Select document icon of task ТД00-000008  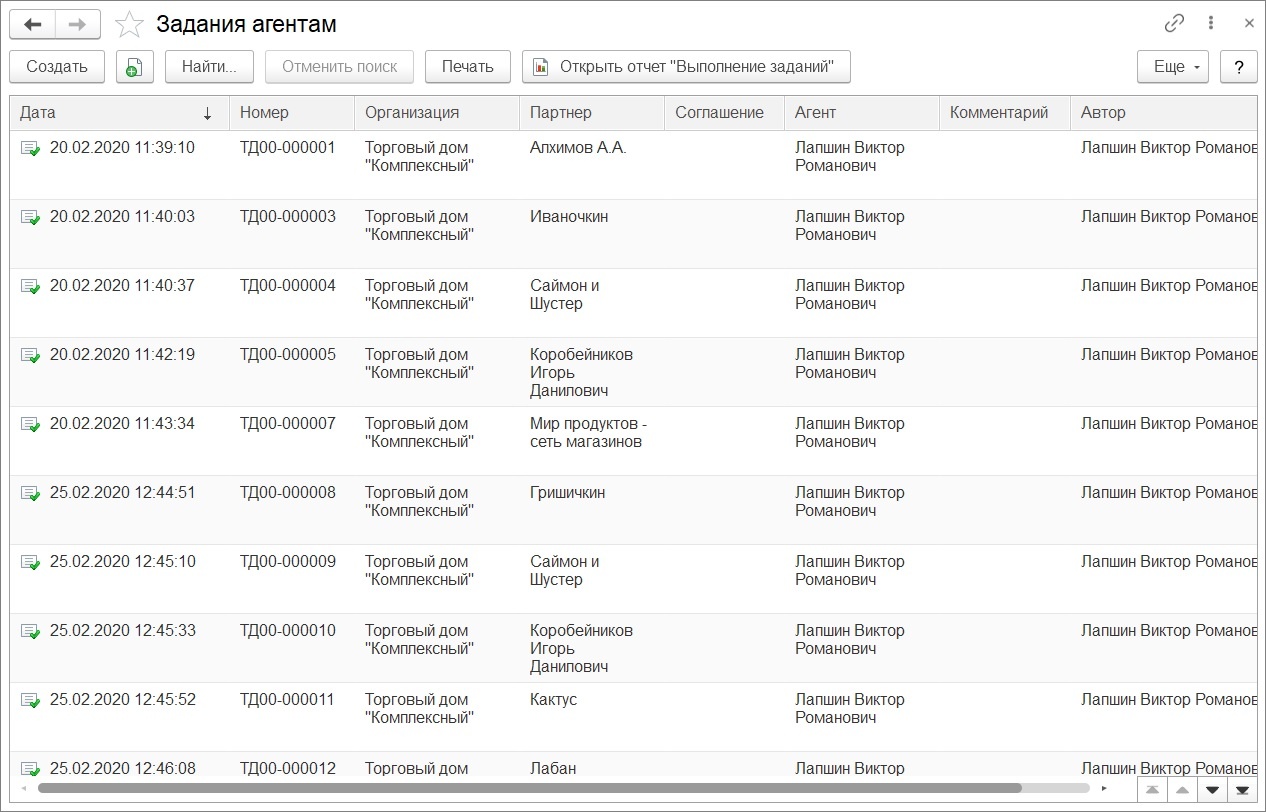pos(30,493)
